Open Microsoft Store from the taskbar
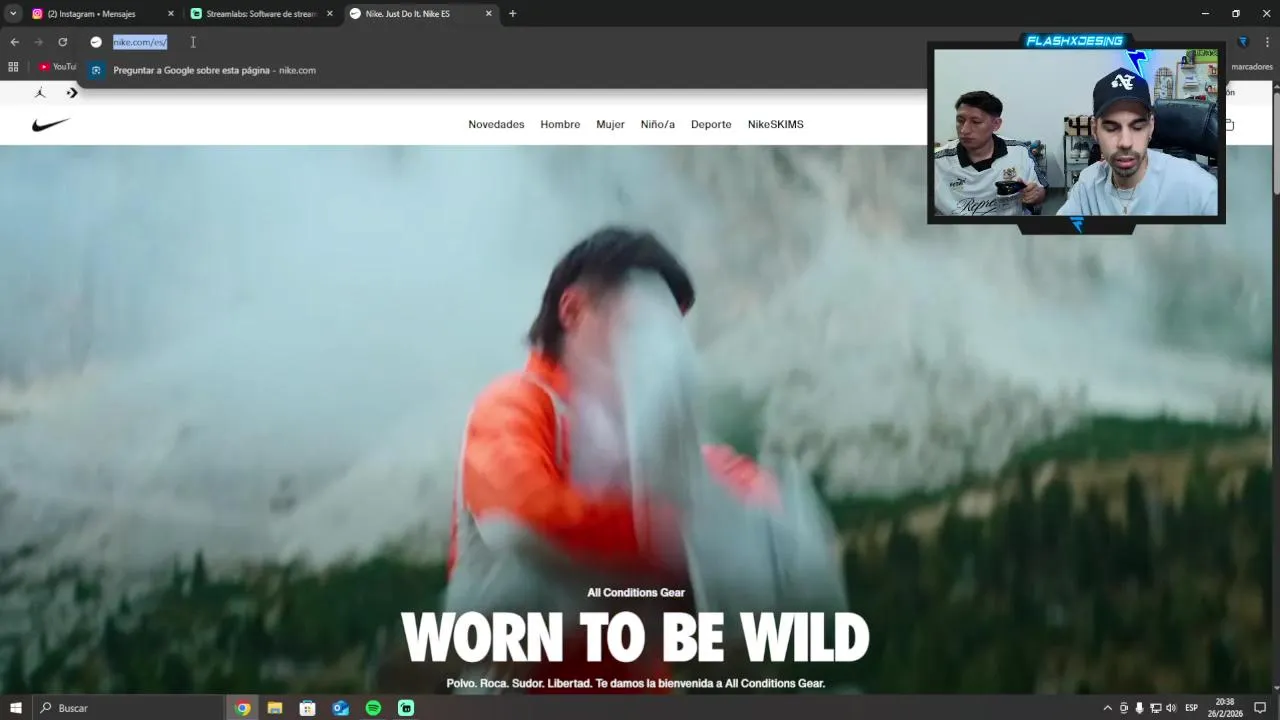 click(308, 708)
